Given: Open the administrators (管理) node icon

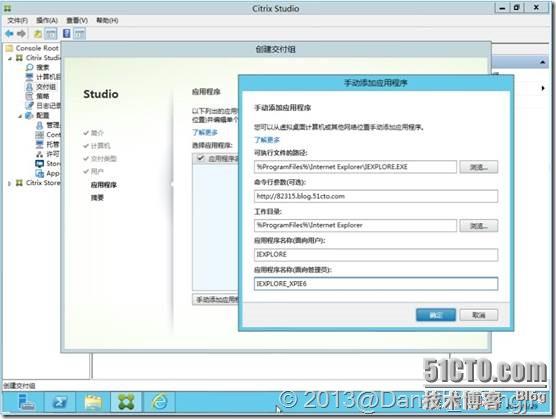Looking at the screenshot, I should 39,125.
